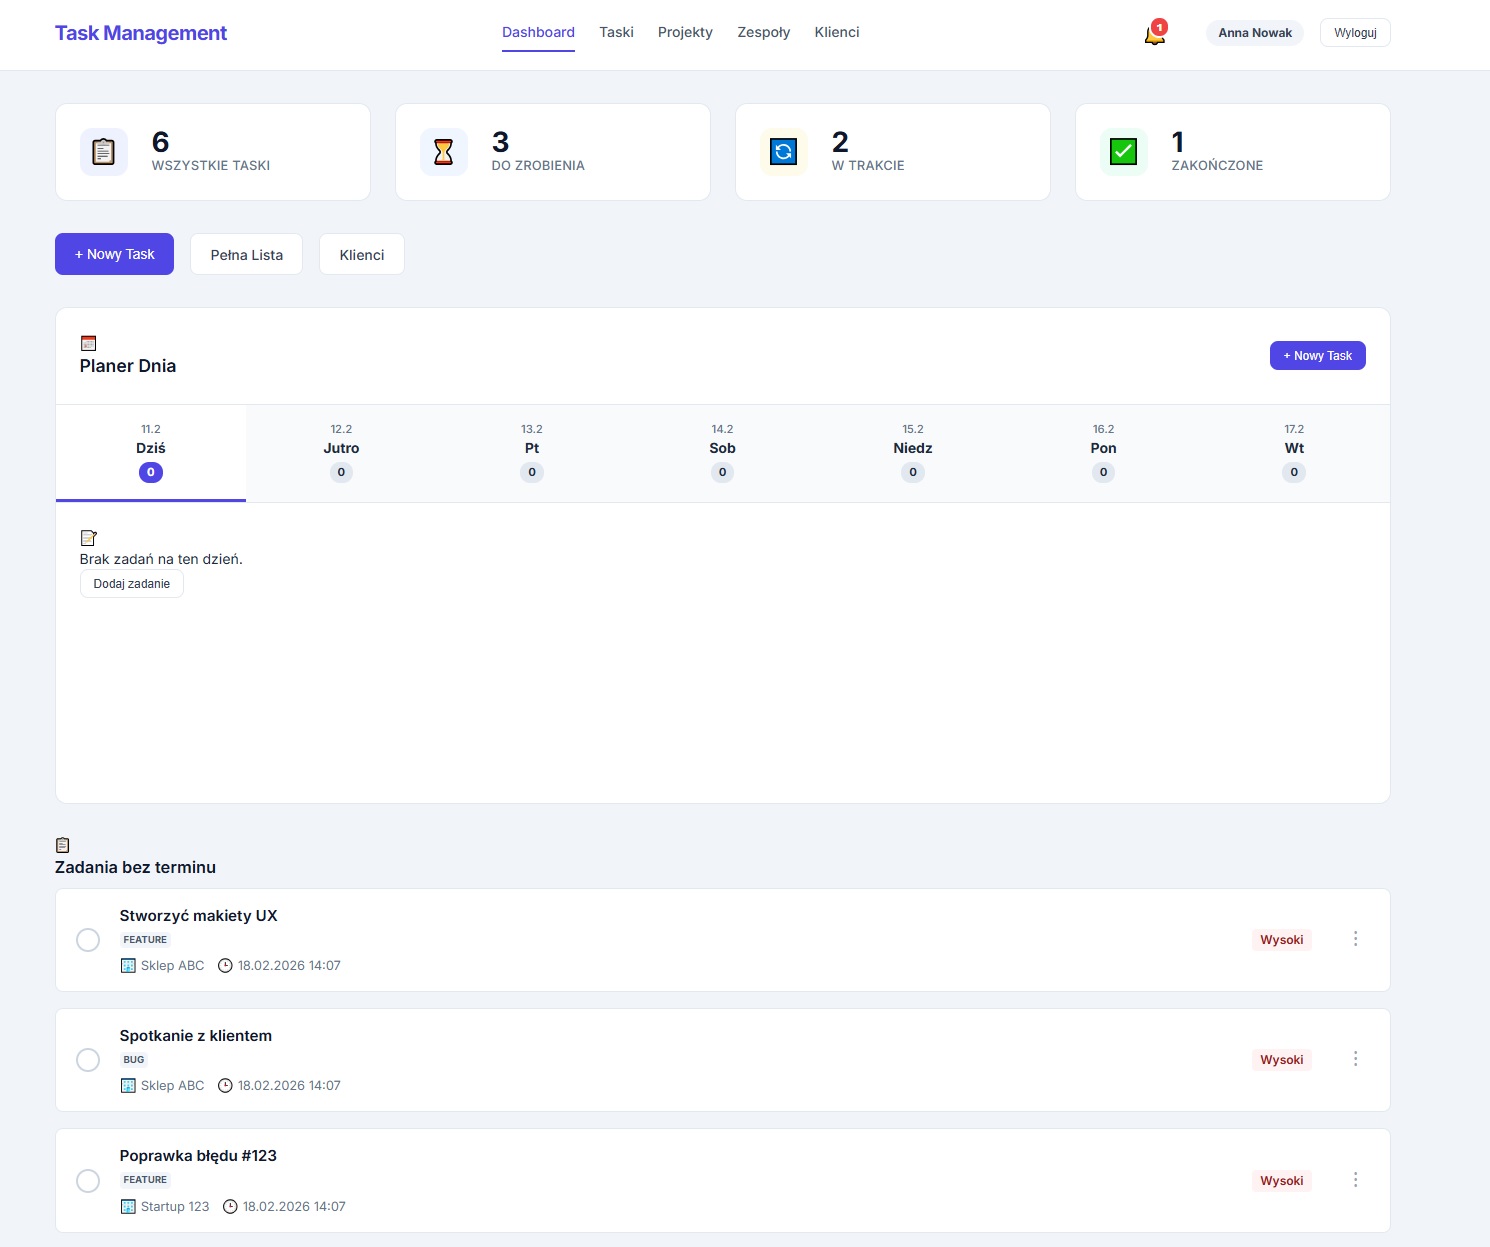Go to the Projekty navigation tab
This screenshot has width=1490, height=1247.
point(685,32)
